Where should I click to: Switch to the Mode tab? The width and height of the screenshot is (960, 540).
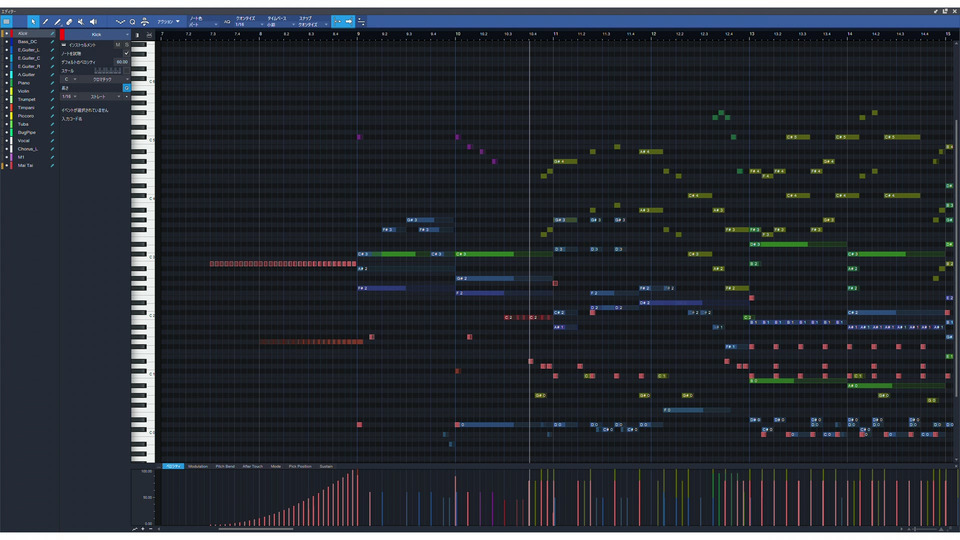tap(276, 467)
